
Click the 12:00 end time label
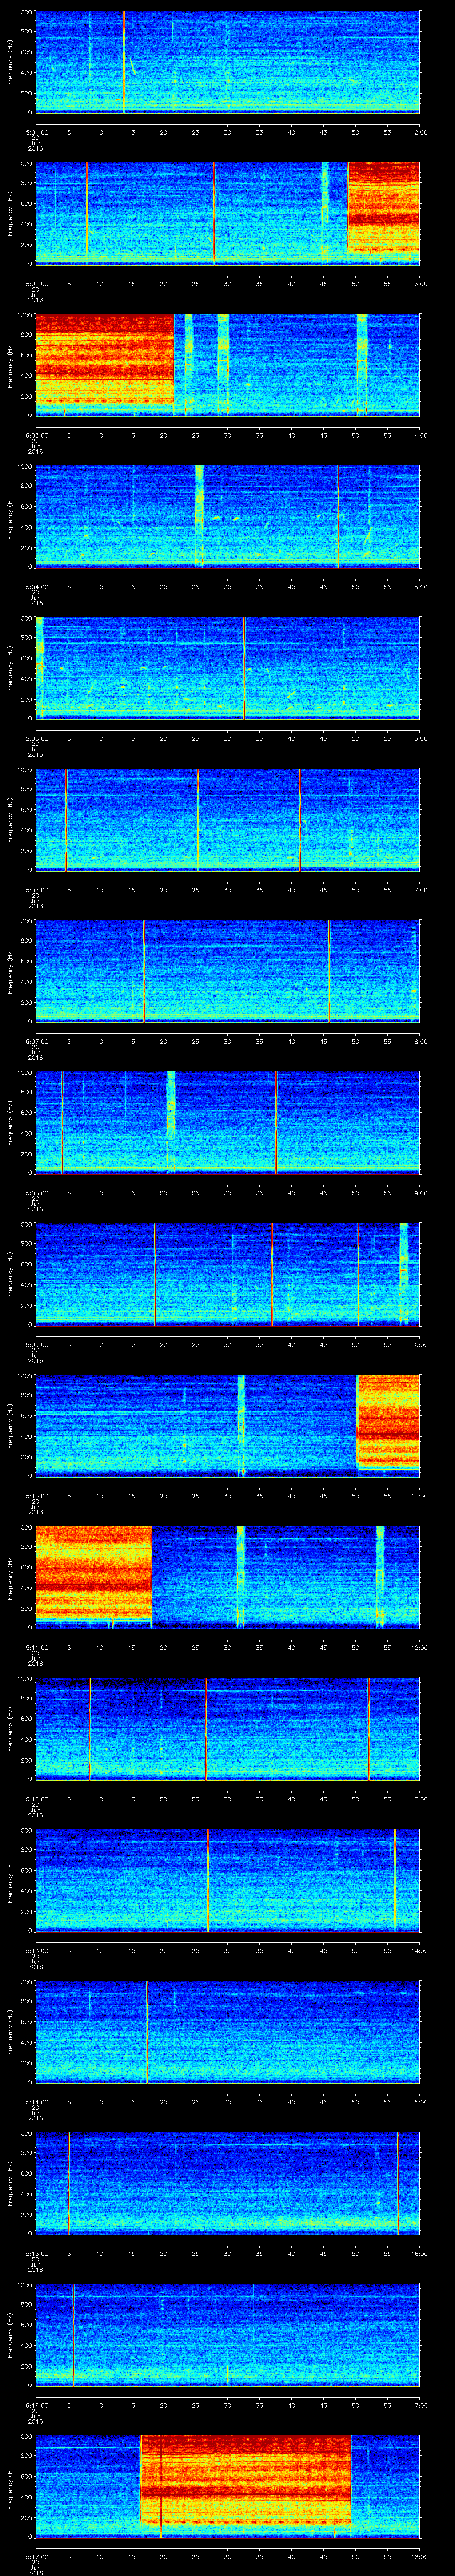(x=419, y=1647)
